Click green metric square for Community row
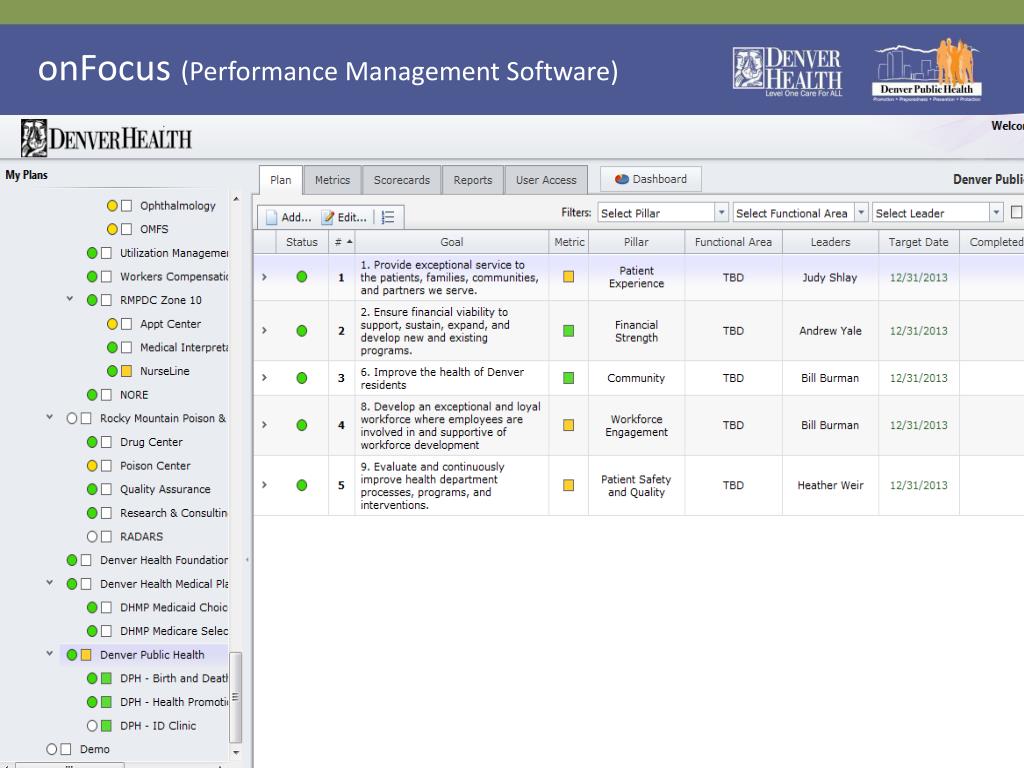The image size is (1024, 768). click(569, 378)
